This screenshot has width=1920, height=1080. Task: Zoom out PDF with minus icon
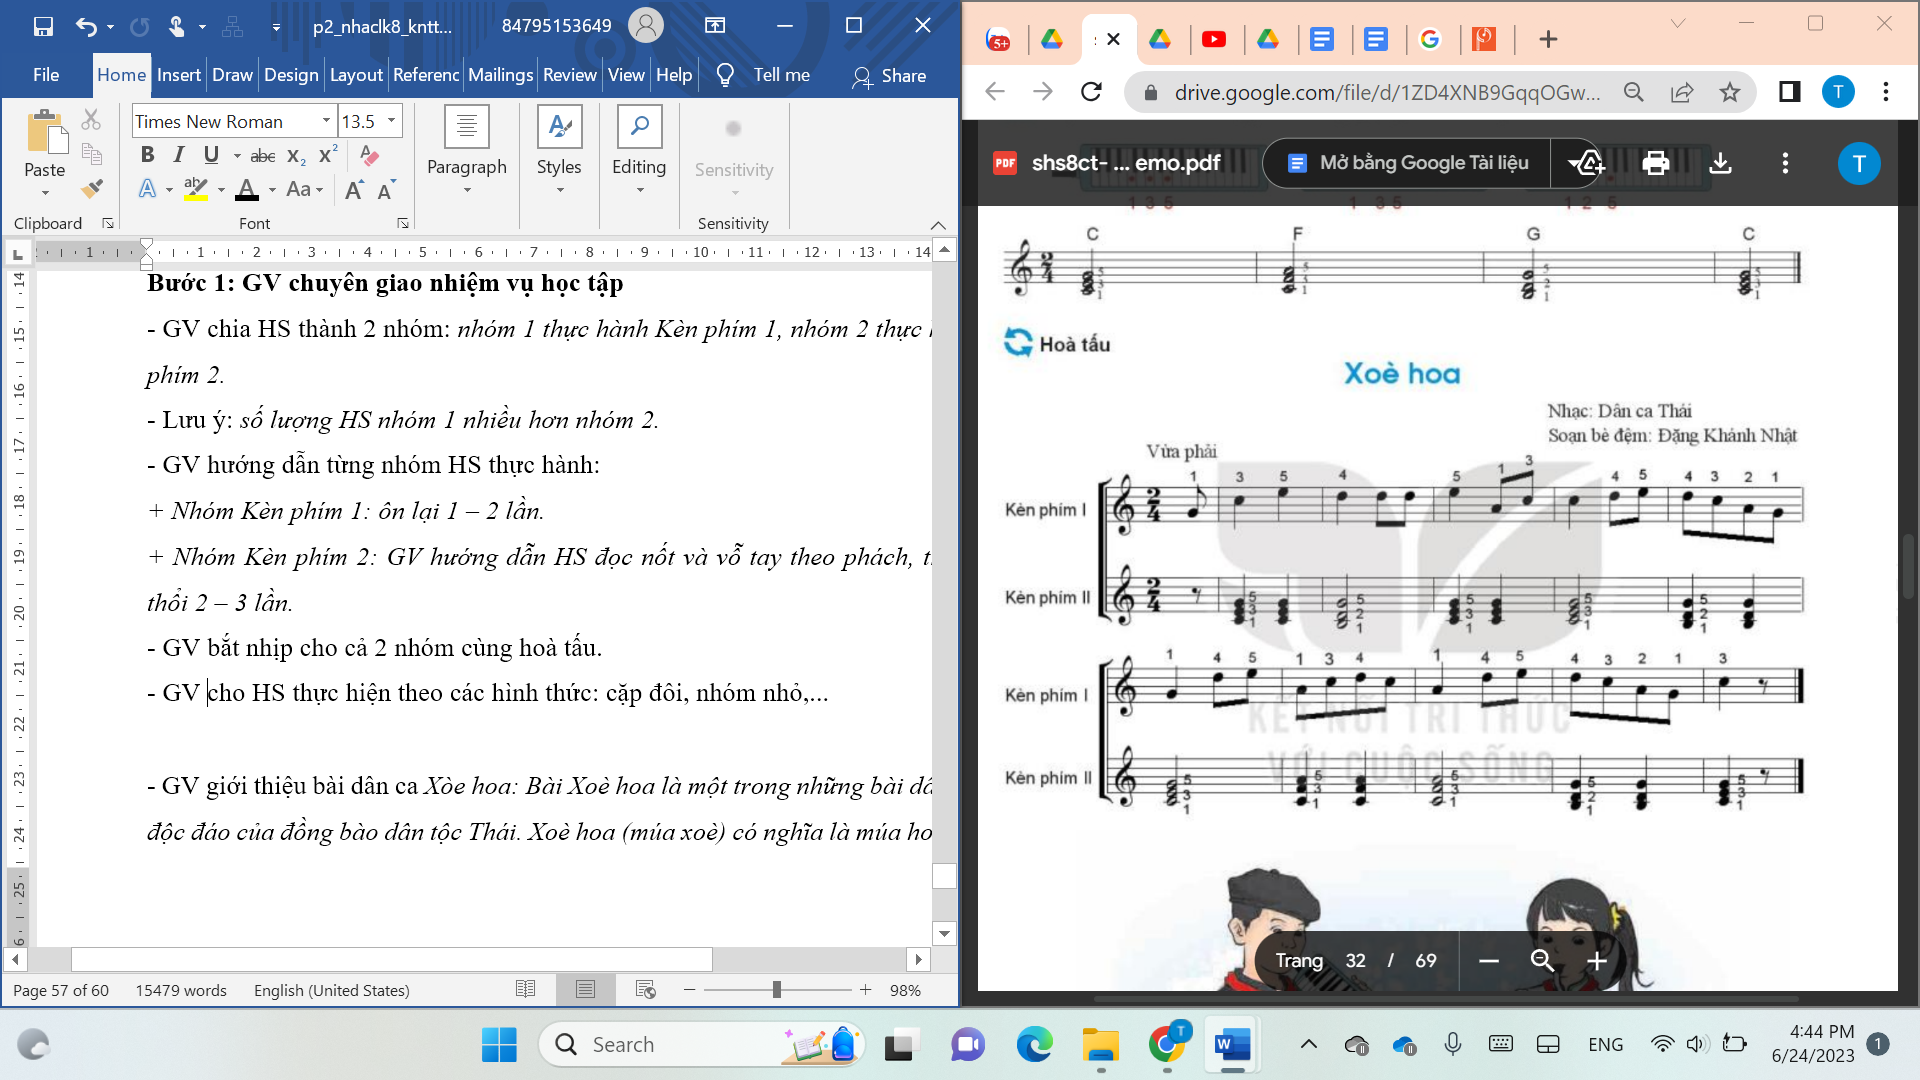(x=1489, y=961)
